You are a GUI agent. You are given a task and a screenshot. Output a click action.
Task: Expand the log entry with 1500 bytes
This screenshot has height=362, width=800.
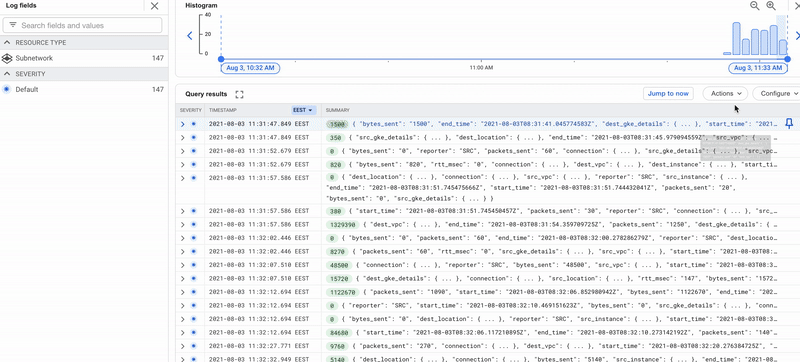pos(183,124)
